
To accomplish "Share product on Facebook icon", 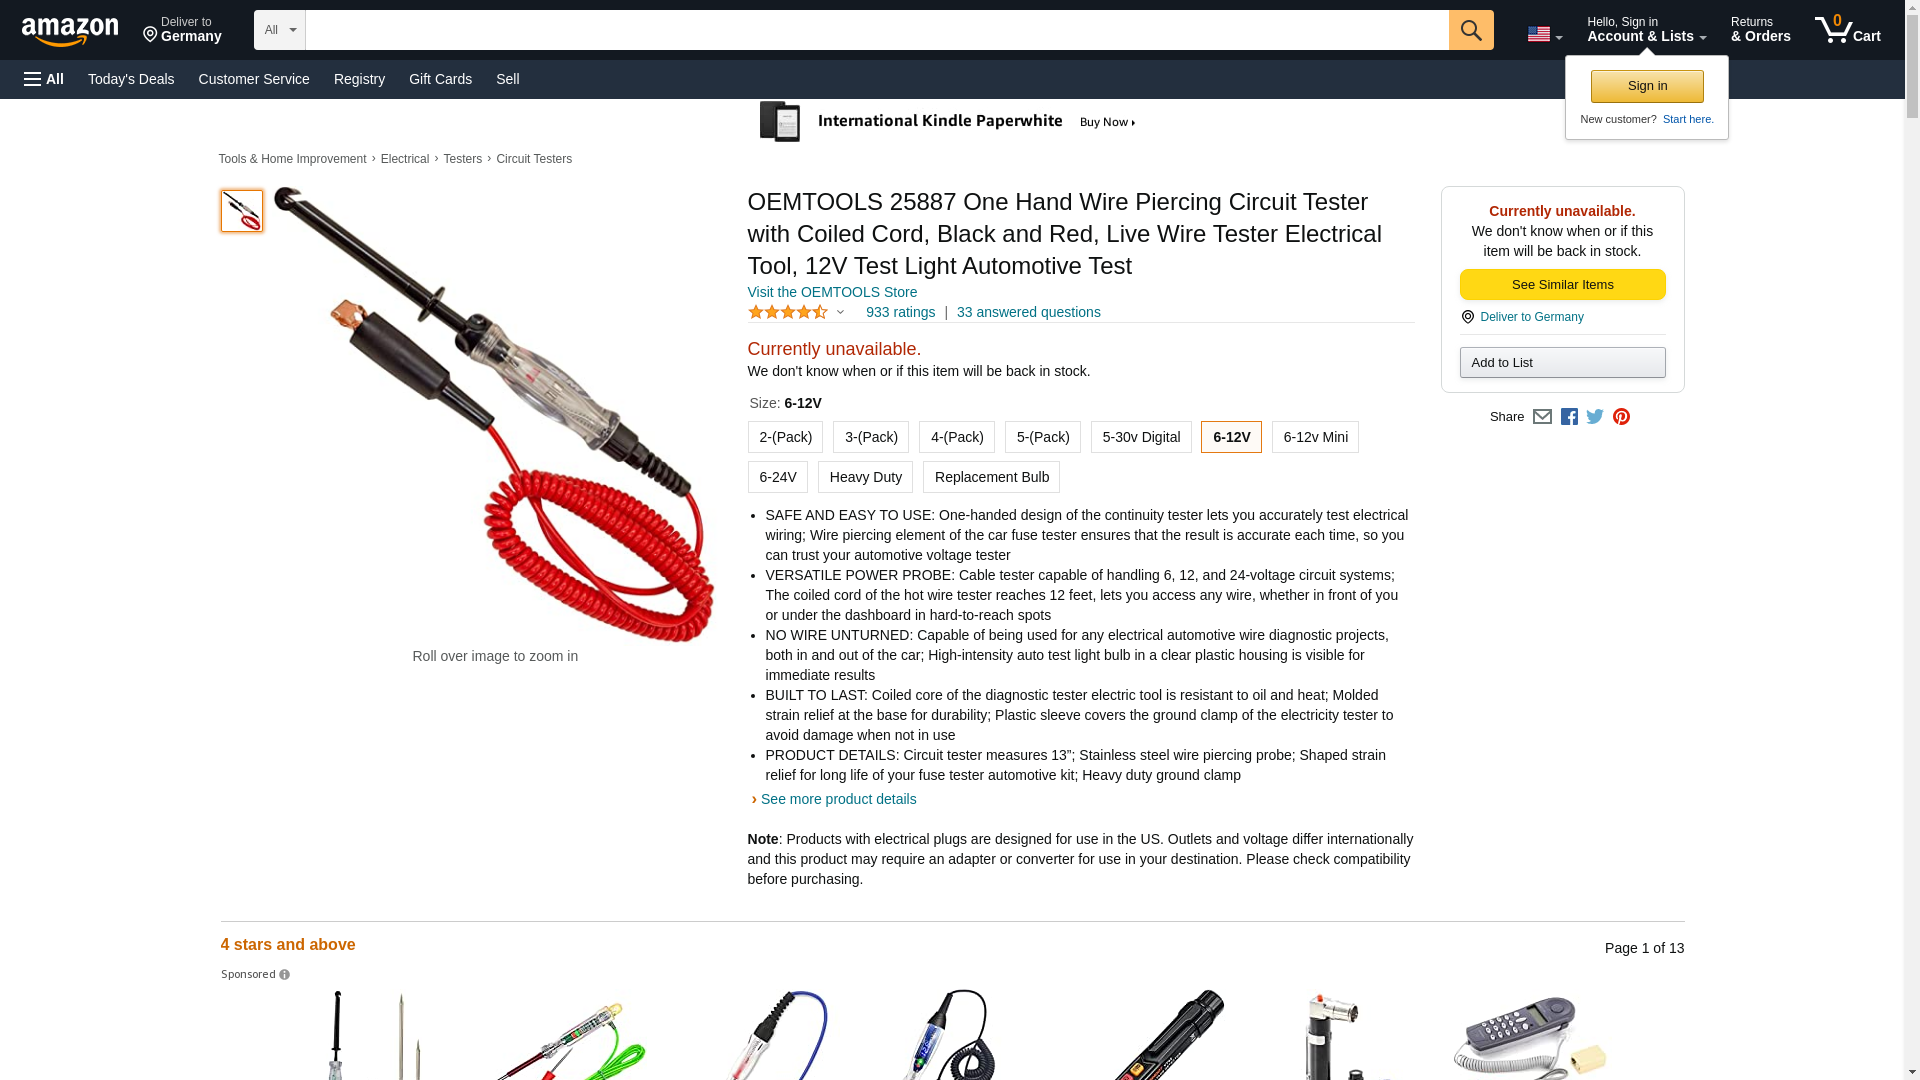I will 1569,417.
